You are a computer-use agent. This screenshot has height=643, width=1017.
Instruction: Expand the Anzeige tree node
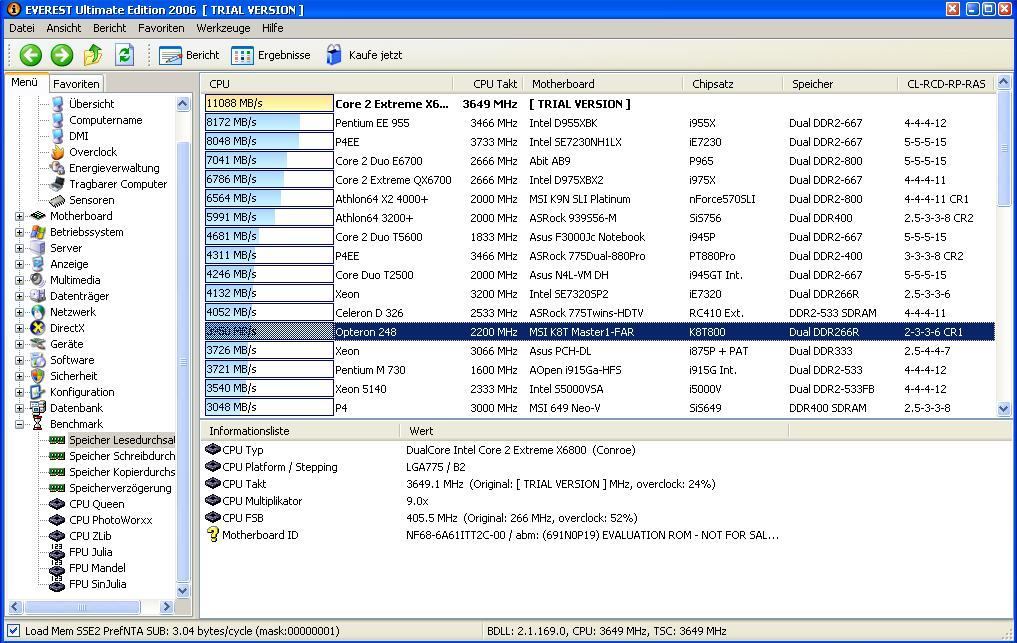pyautogui.click(x=19, y=265)
